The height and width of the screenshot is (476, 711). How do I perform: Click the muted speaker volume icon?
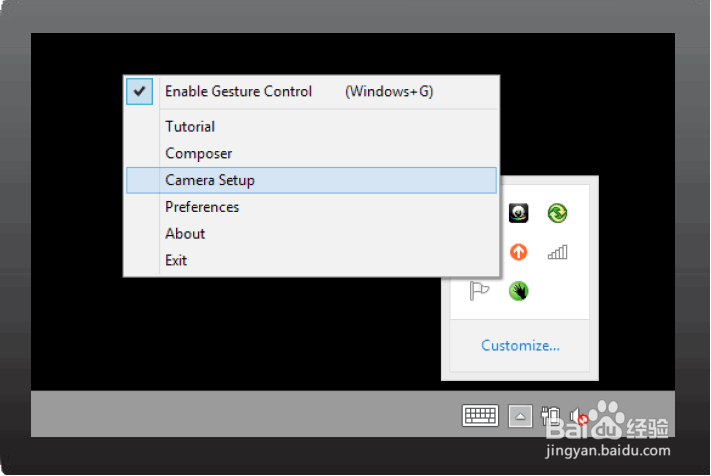(x=579, y=416)
